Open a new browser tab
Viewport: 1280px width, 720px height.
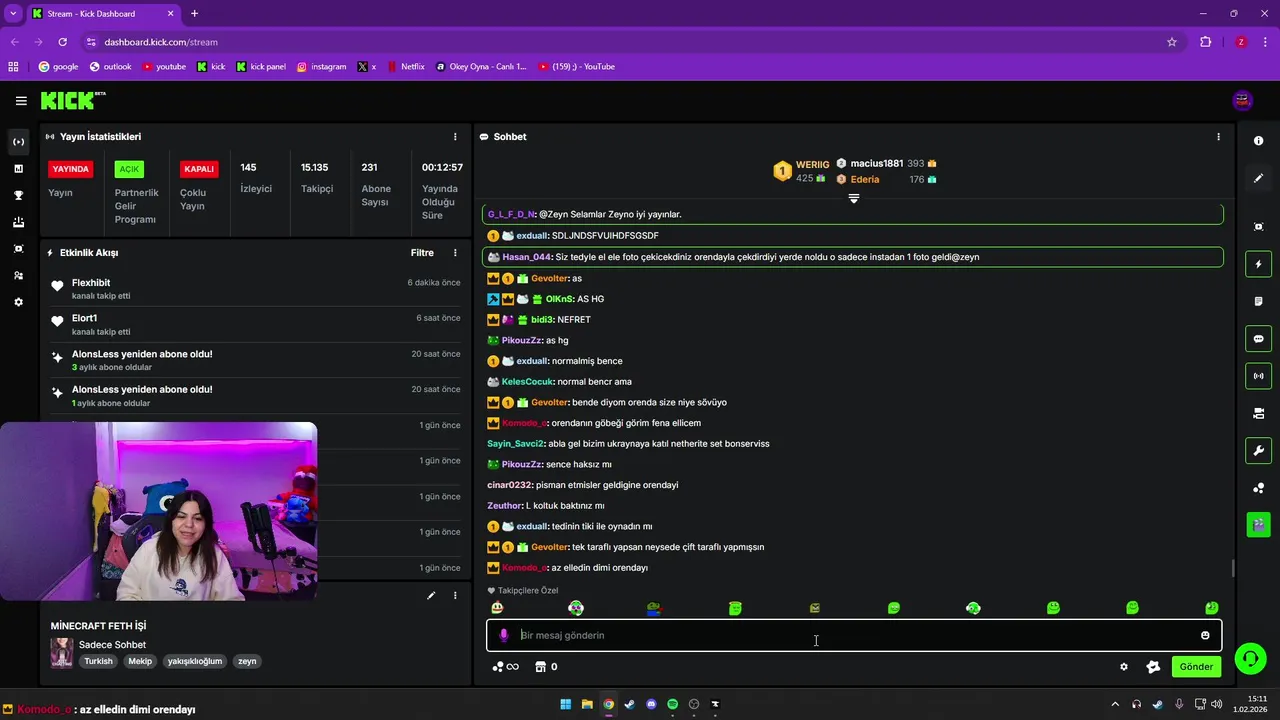tap(194, 14)
